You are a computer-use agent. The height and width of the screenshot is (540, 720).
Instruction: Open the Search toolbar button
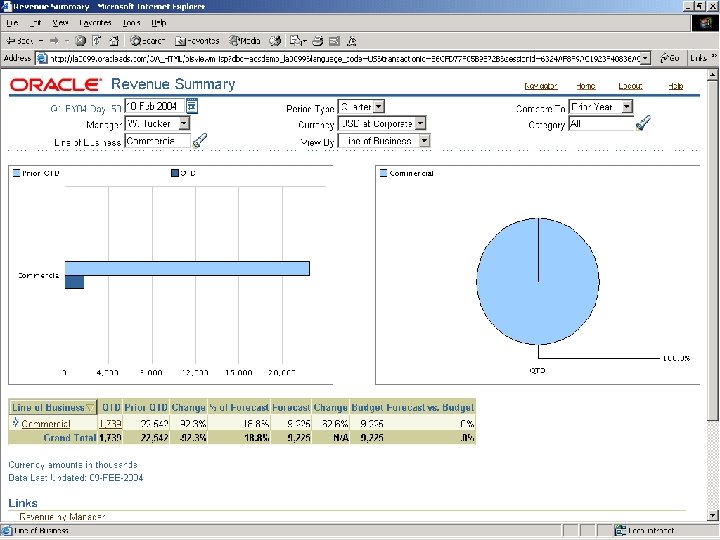pos(147,41)
